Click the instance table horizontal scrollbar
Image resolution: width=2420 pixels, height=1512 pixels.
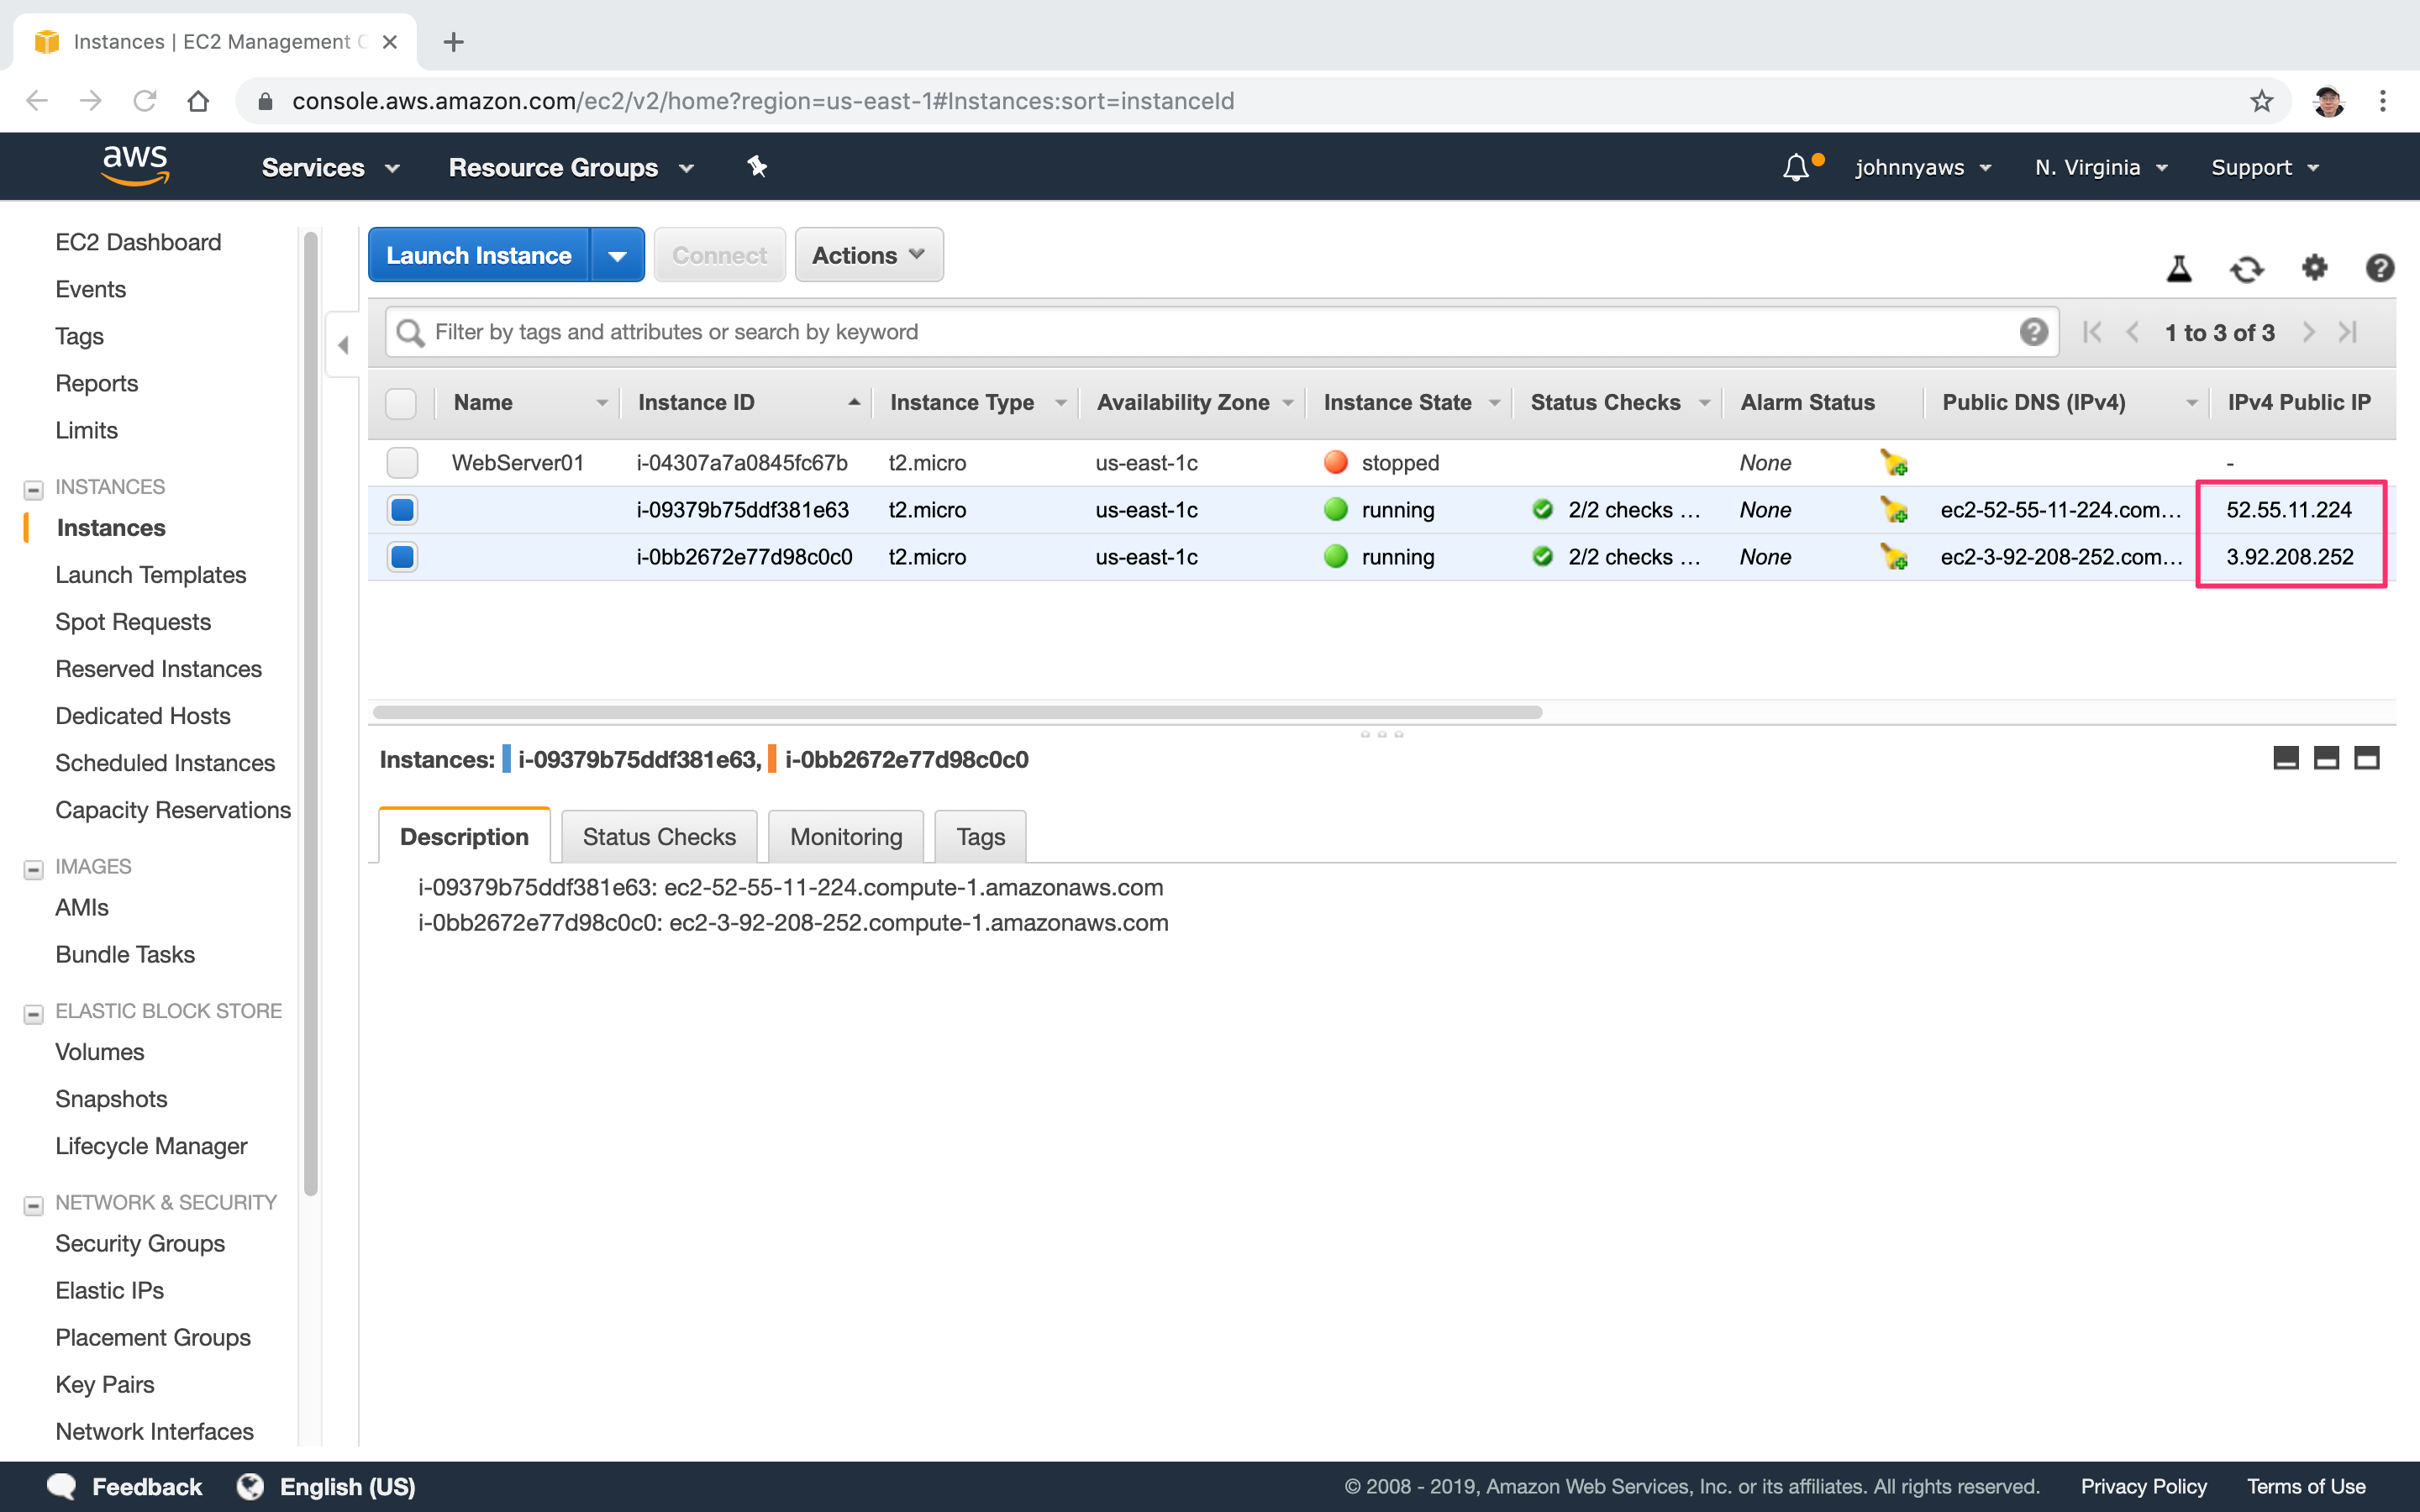click(x=957, y=712)
